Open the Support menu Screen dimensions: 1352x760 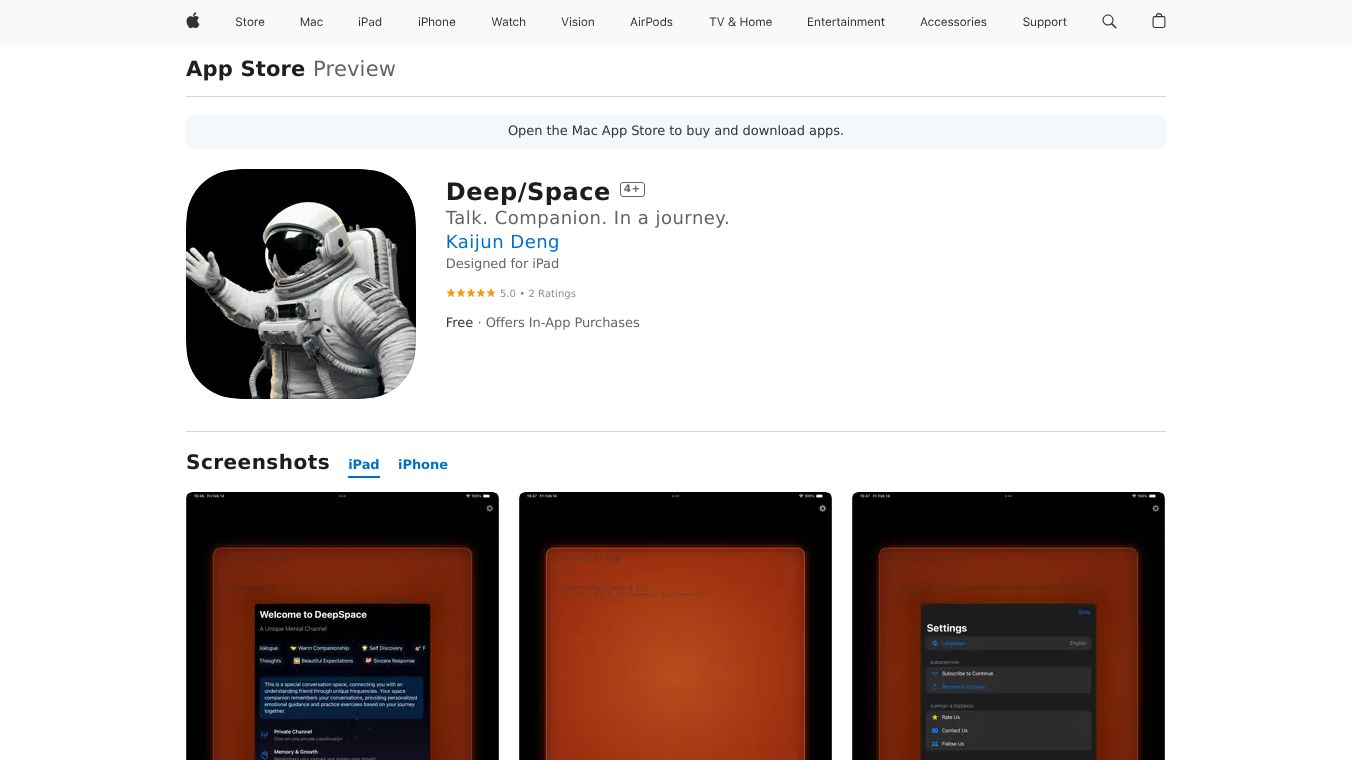(1045, 22)
